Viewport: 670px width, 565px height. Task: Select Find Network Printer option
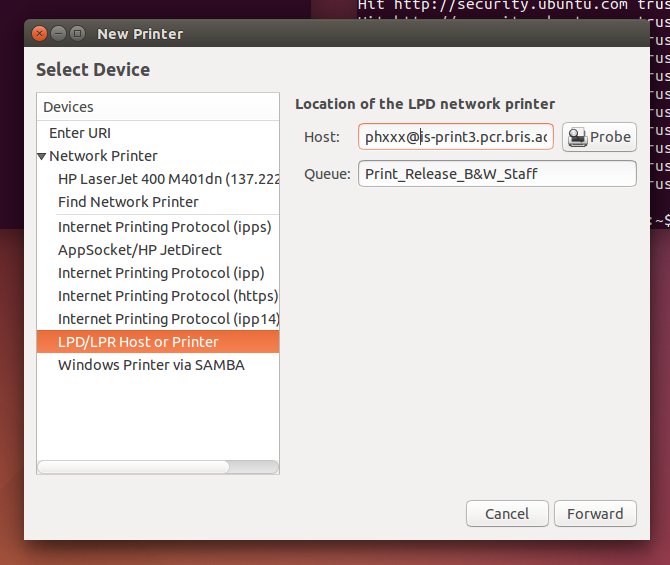pyautogui.click(x=128, y=202)
